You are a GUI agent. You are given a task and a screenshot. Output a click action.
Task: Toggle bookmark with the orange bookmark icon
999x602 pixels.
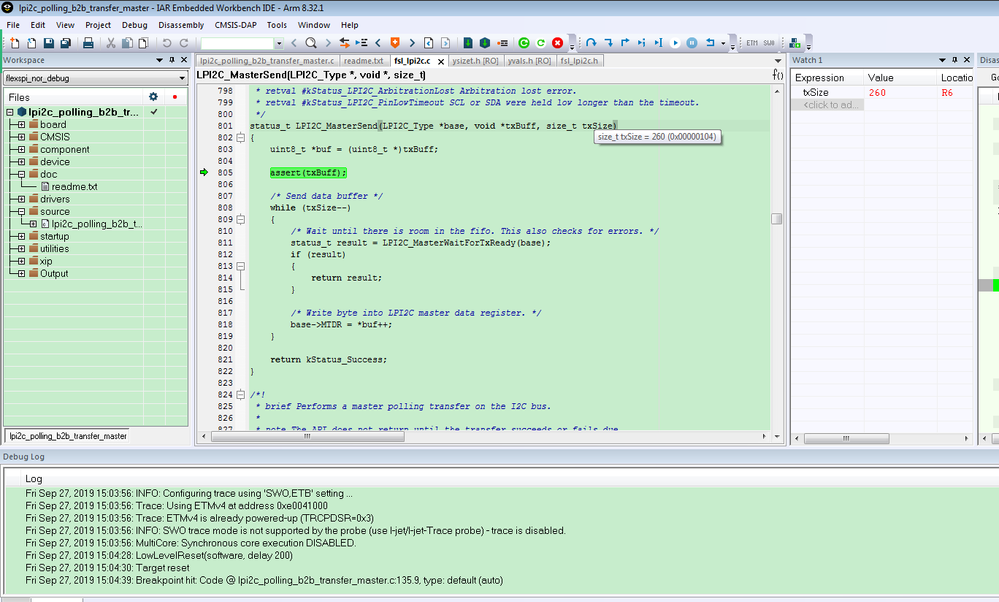tap(395, 43)
